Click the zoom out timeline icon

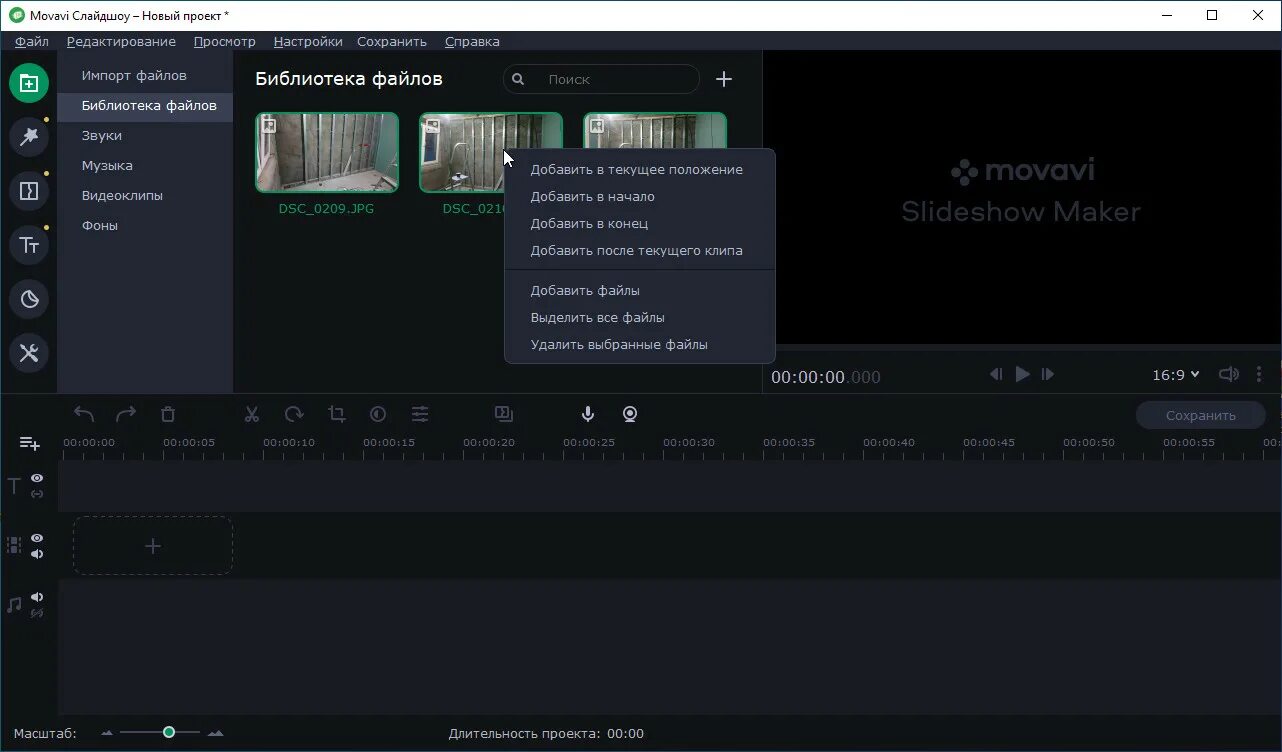point(107,733)
